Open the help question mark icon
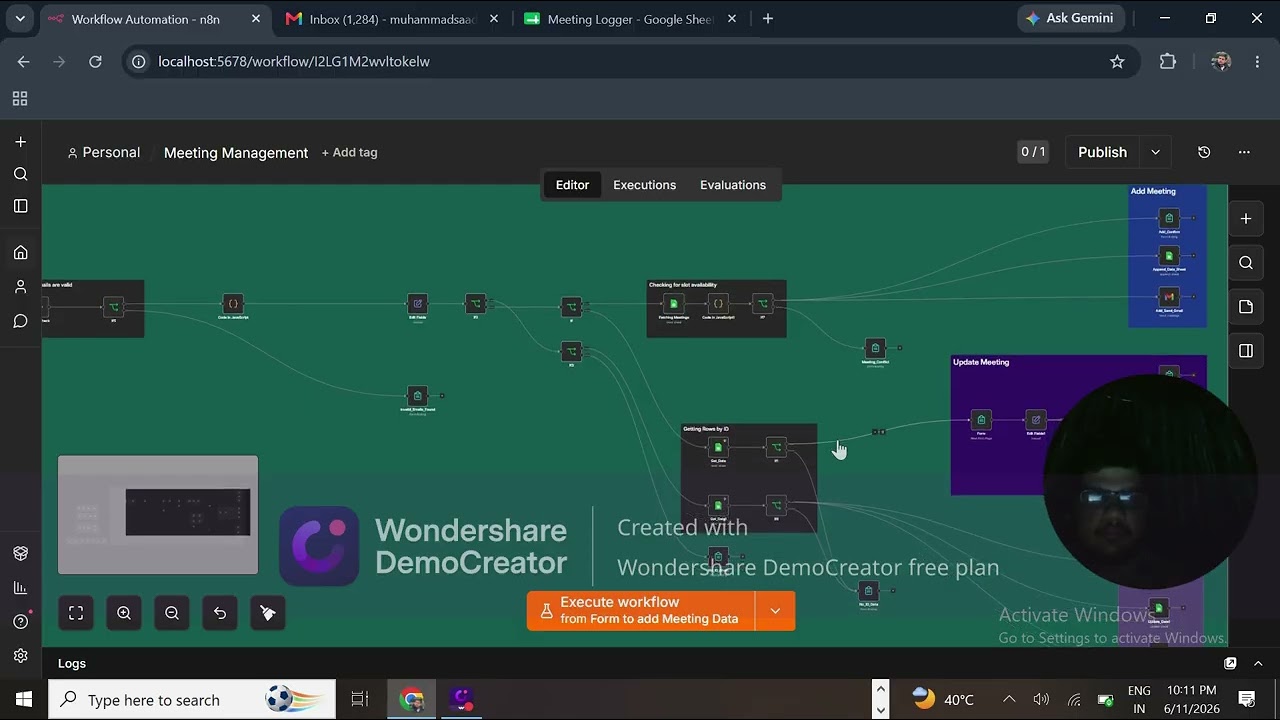 point(20,621)
